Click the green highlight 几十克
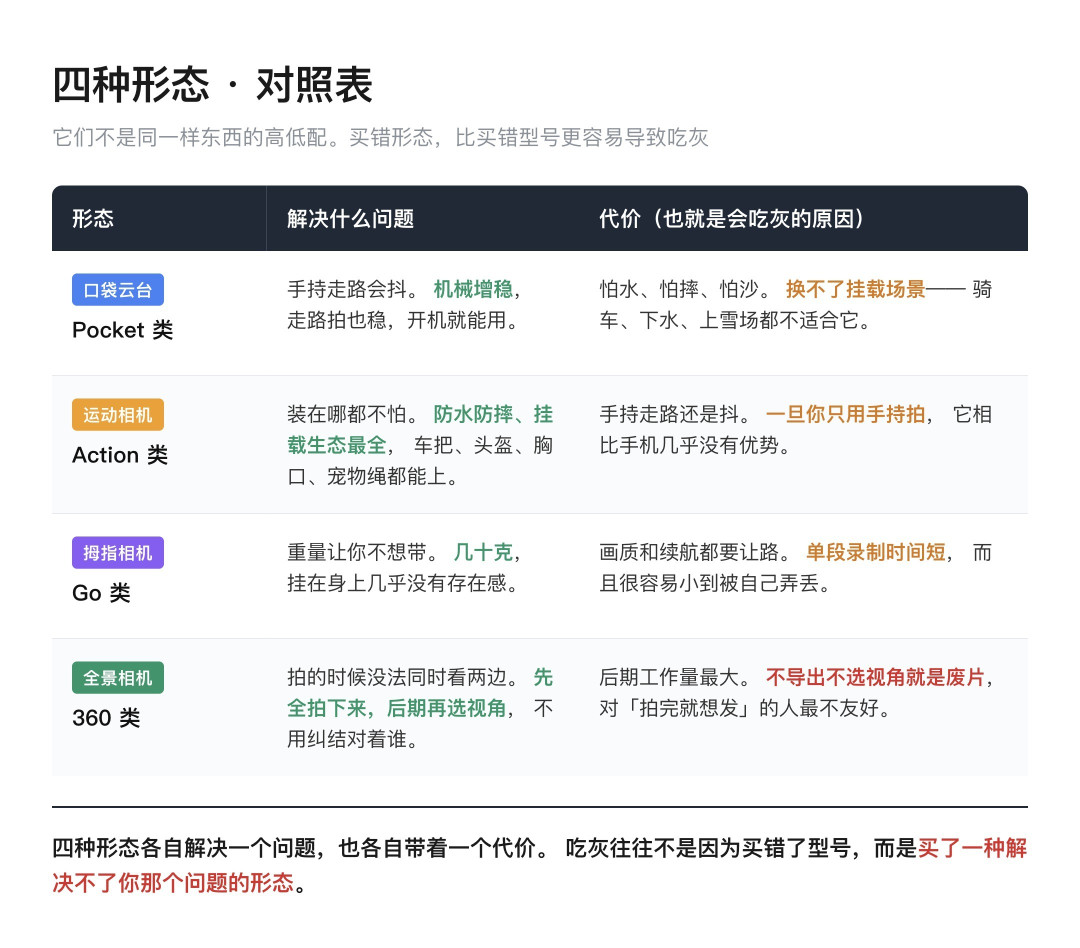This screenshot has height=948, width=1080. tap(484, 552)
